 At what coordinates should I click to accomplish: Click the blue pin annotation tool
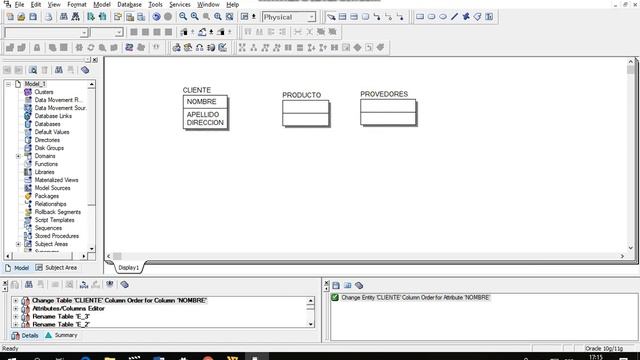tap(466, 17)
